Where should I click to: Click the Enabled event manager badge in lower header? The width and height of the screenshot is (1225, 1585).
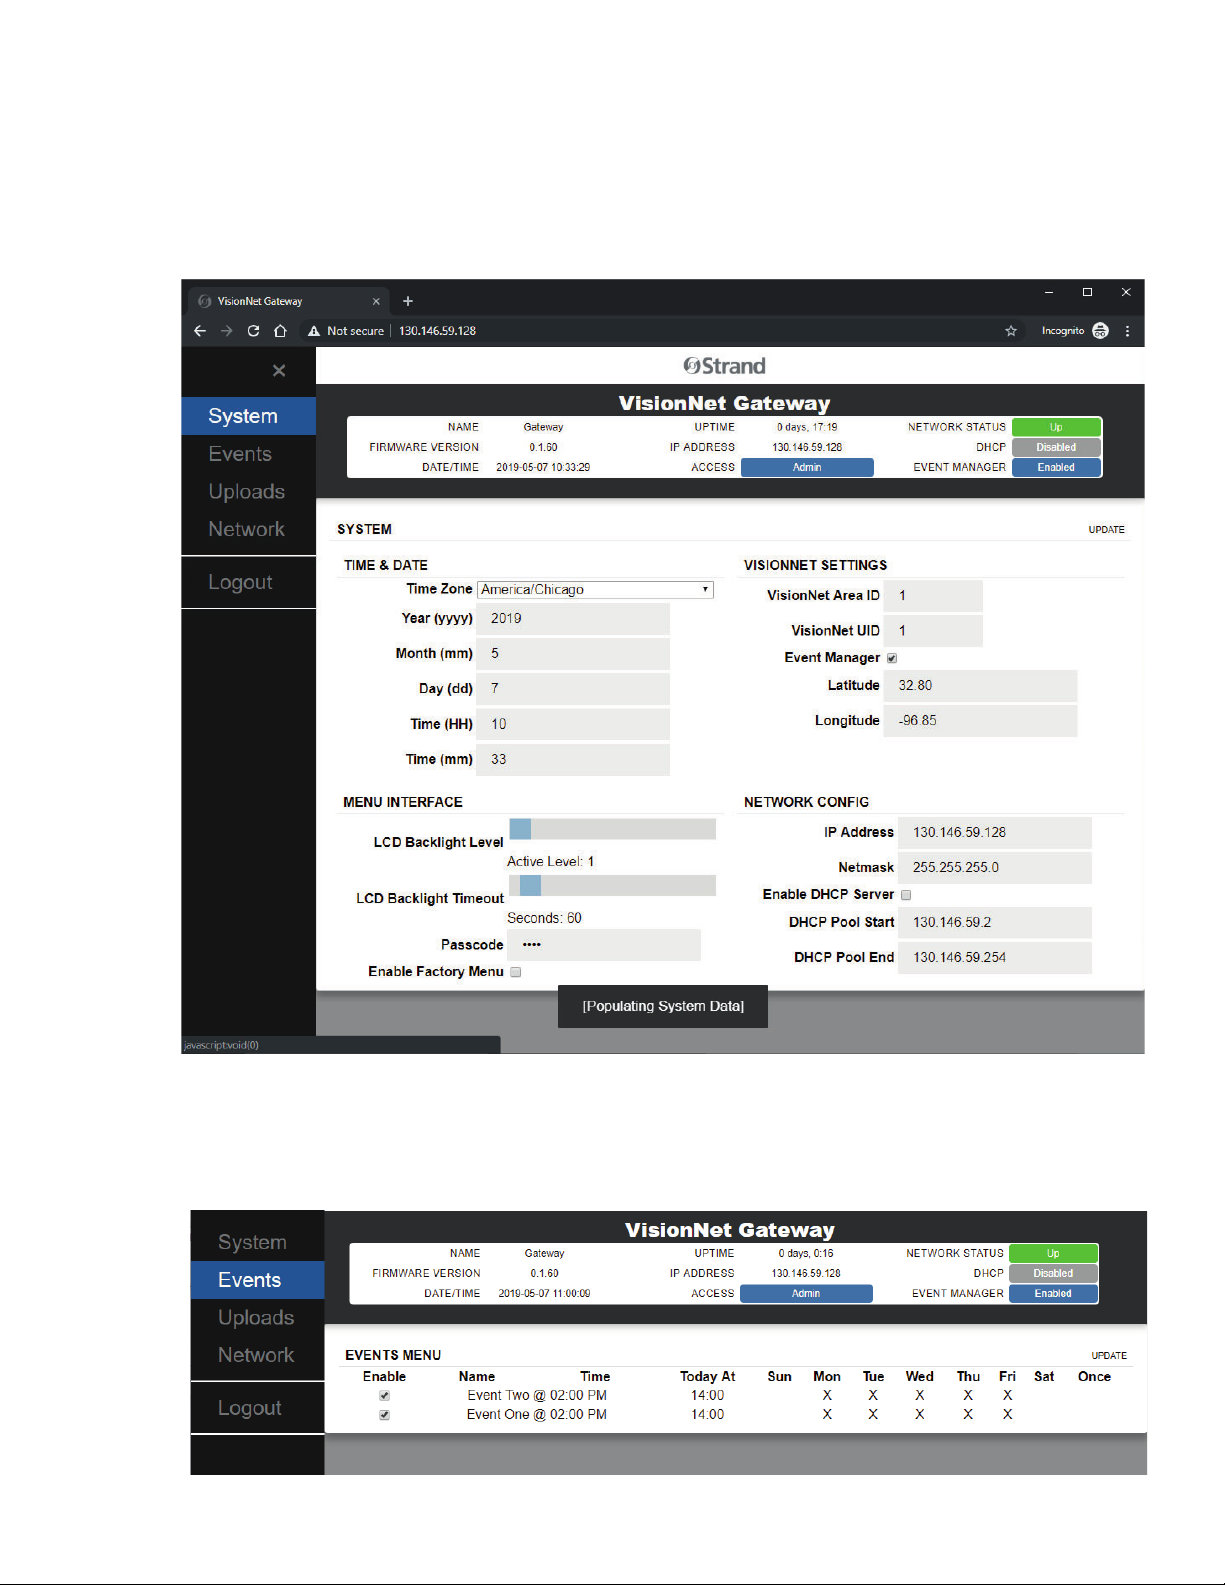[x=1053, y=1293]
